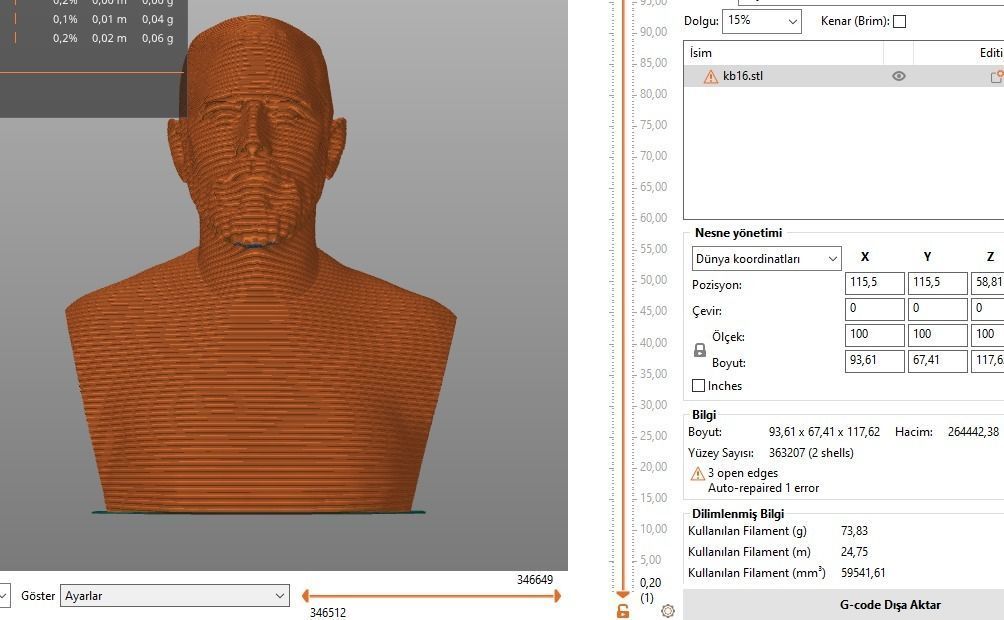Click the Pozisyon Y field
The height and width of the screenshot is (620, 1004).
coord(937,282)
